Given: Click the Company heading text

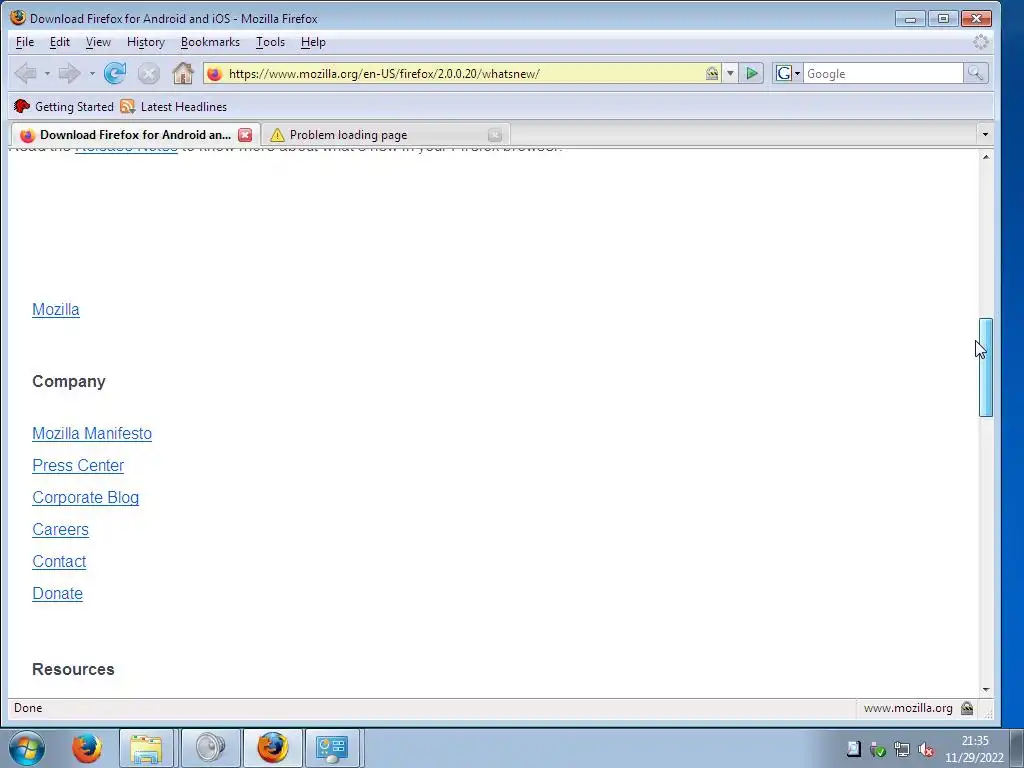Looking at the screenshot, I should click(69, 381).
